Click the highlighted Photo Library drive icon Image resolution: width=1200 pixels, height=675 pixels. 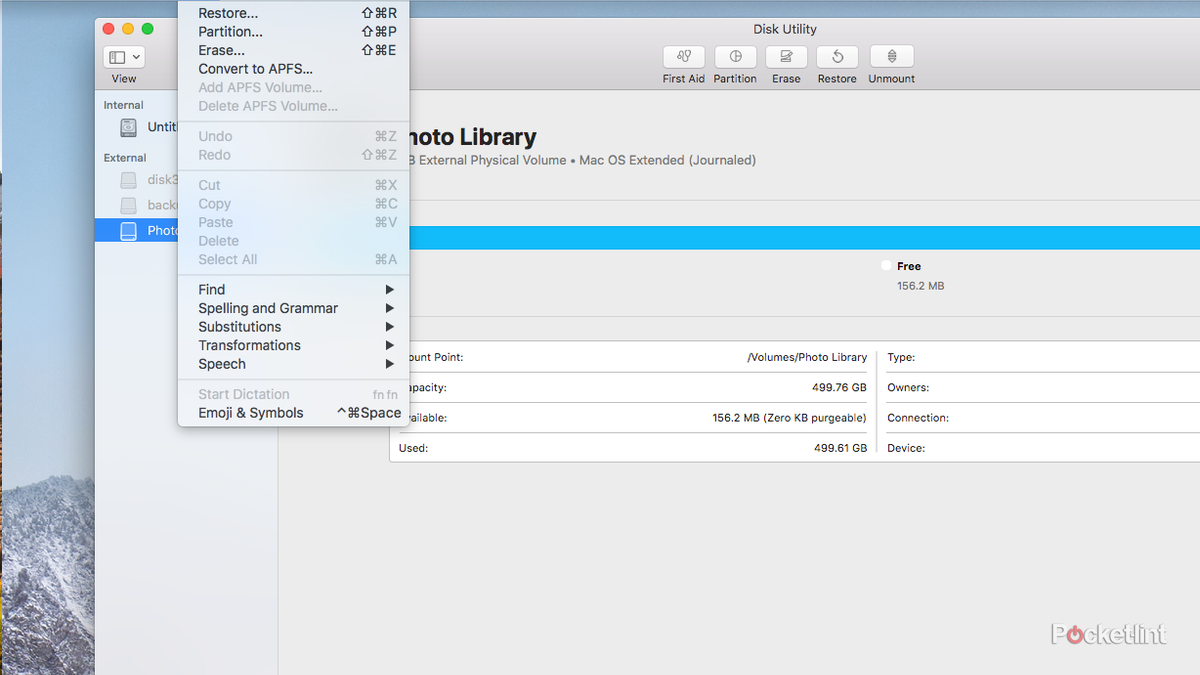pyautogui.click(x=128, y=231)
